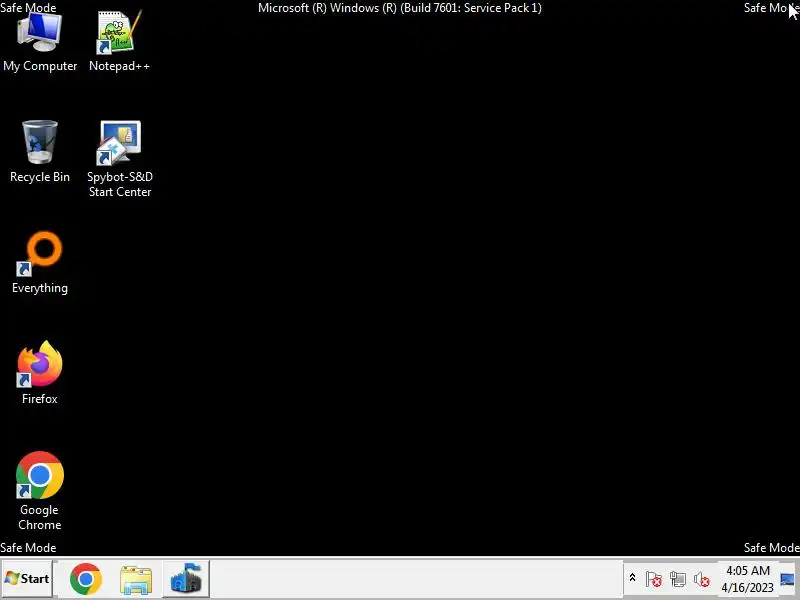Viewport: 800px width, 600px height.
Task: Open Spybot castle icon on taskbar
Action: pyautogui.click(x=186, y=579)
